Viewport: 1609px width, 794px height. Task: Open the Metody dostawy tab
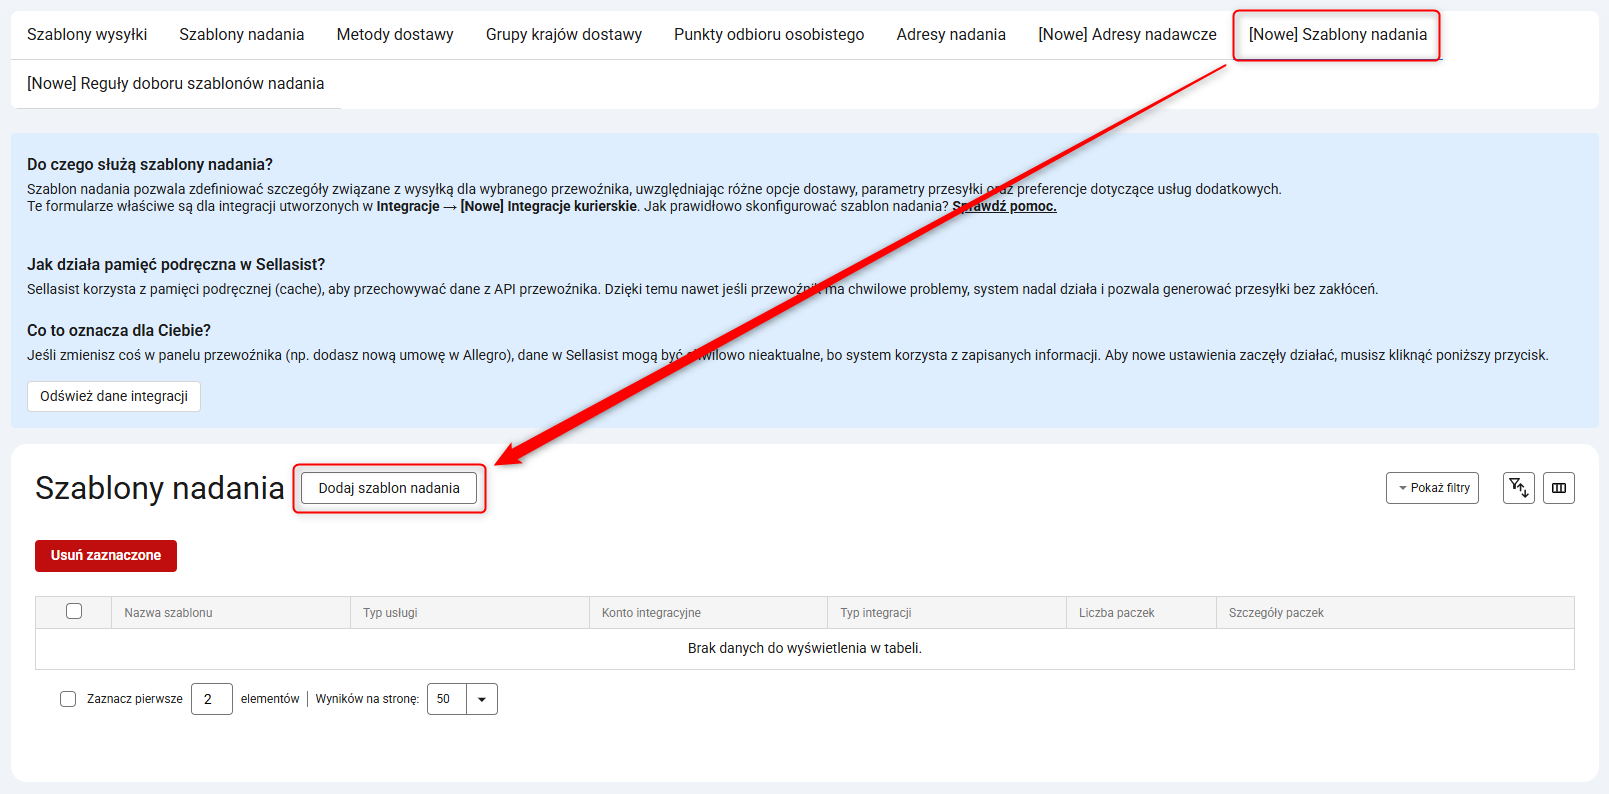point(395,35)
